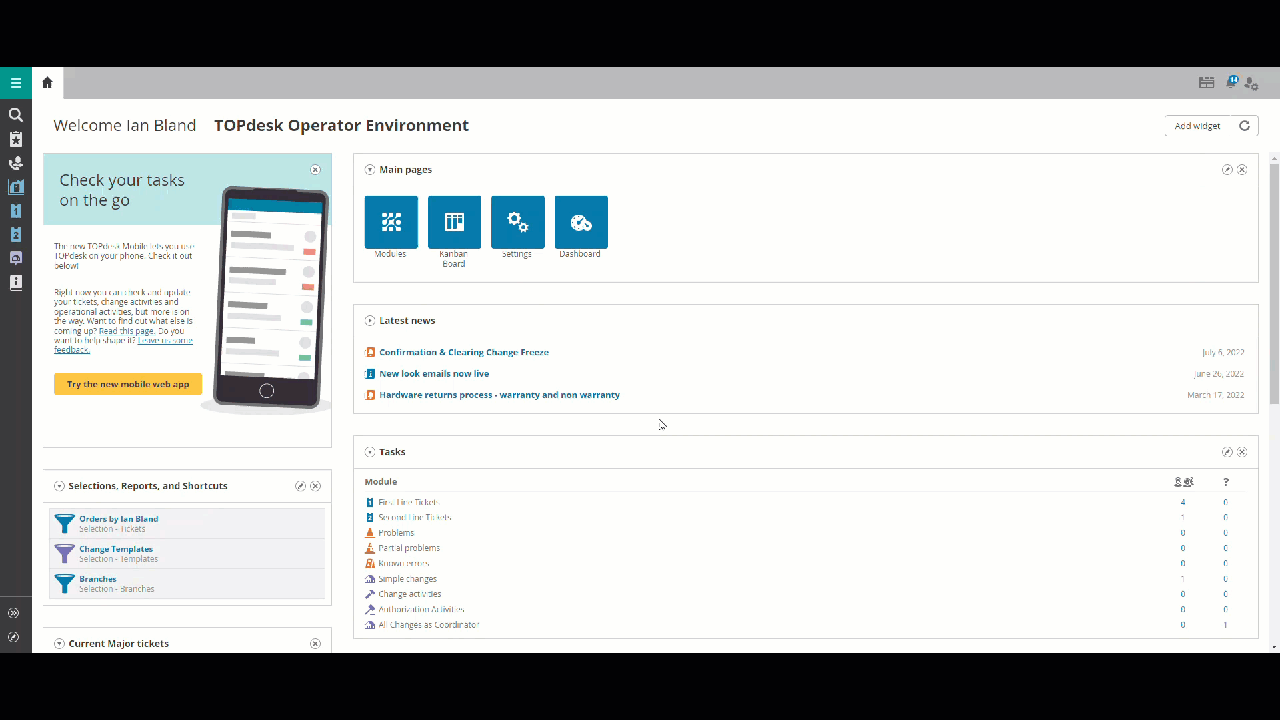Switch to the Home tab

tap(46, 83)
